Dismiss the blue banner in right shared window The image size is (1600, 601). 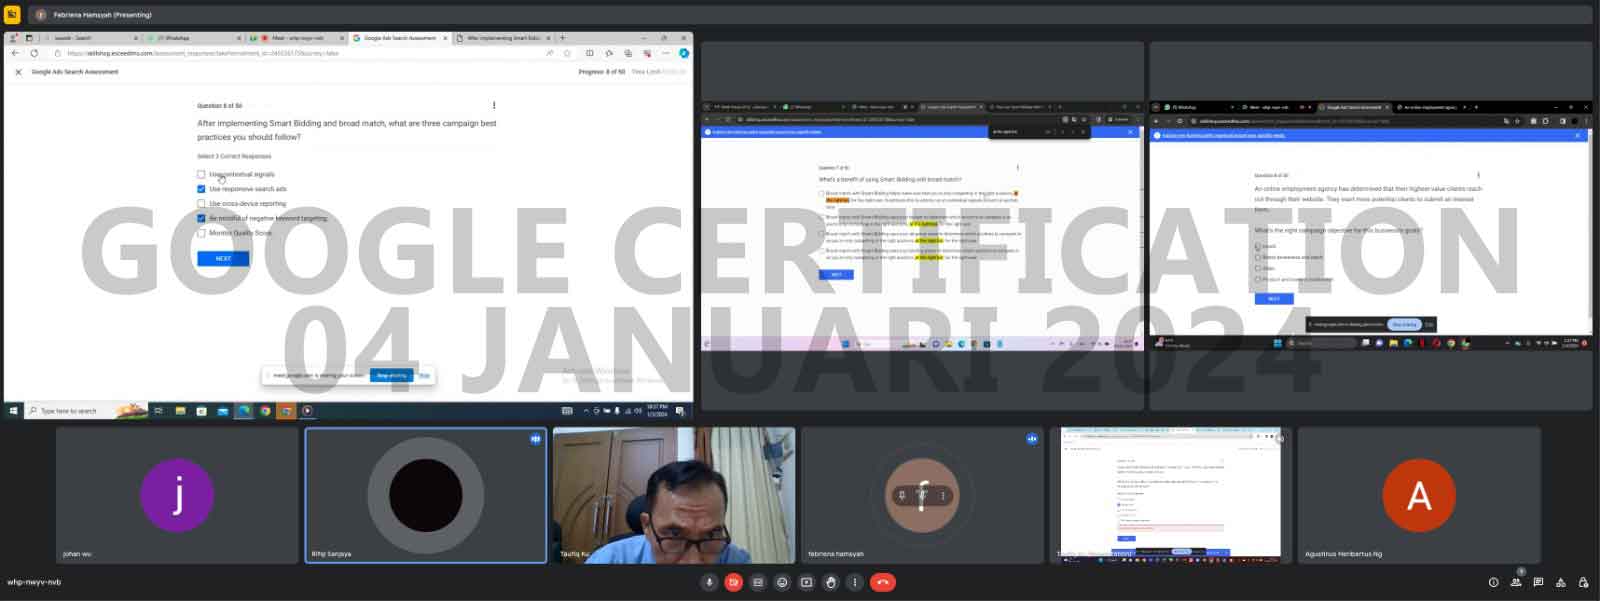[x=1577, y=135]
